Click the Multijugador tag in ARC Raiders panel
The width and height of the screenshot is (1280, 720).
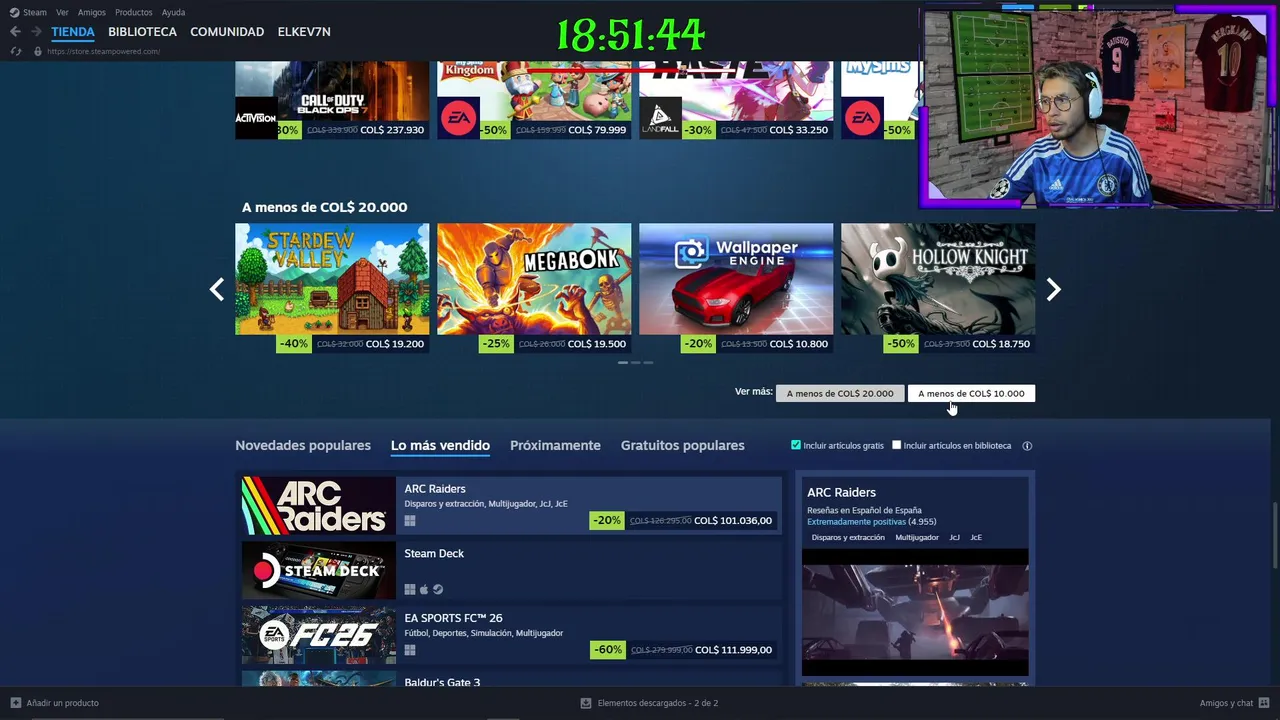coord(917,538)
